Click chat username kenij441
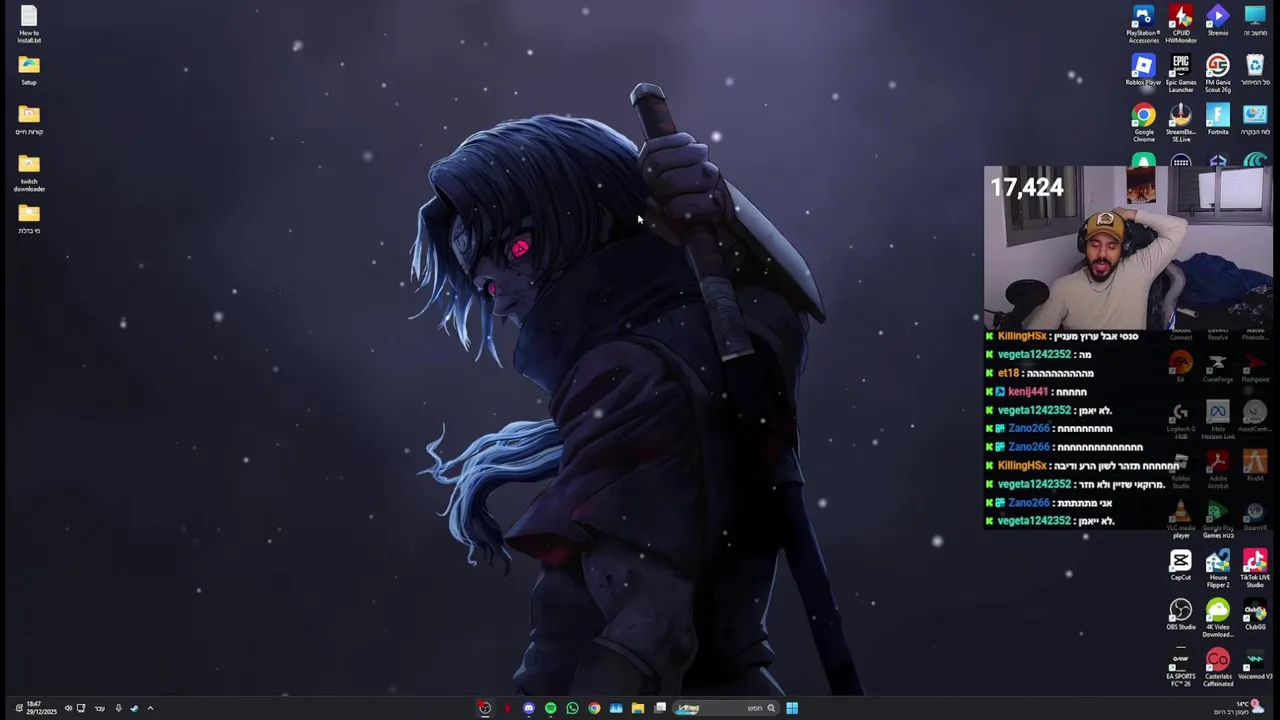 click(x=1028, y=392)
